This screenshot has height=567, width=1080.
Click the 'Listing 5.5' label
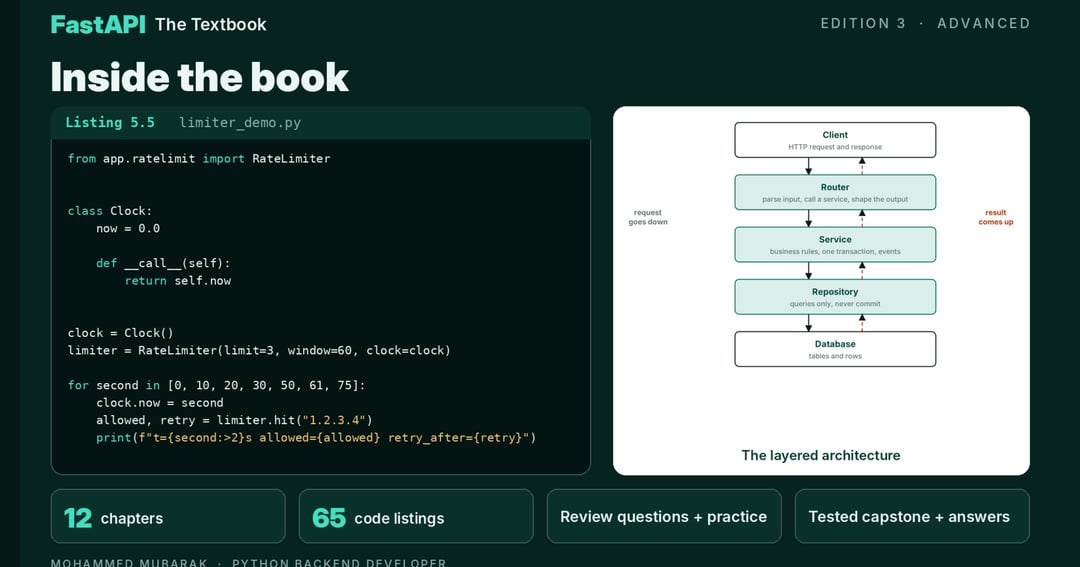click(x=110, y=122)
